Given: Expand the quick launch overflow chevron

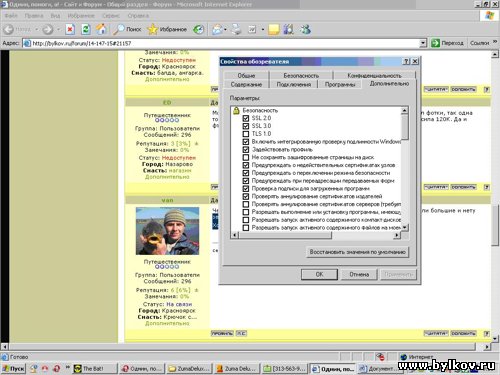Looking at the screenshot, I should [67, 367].
